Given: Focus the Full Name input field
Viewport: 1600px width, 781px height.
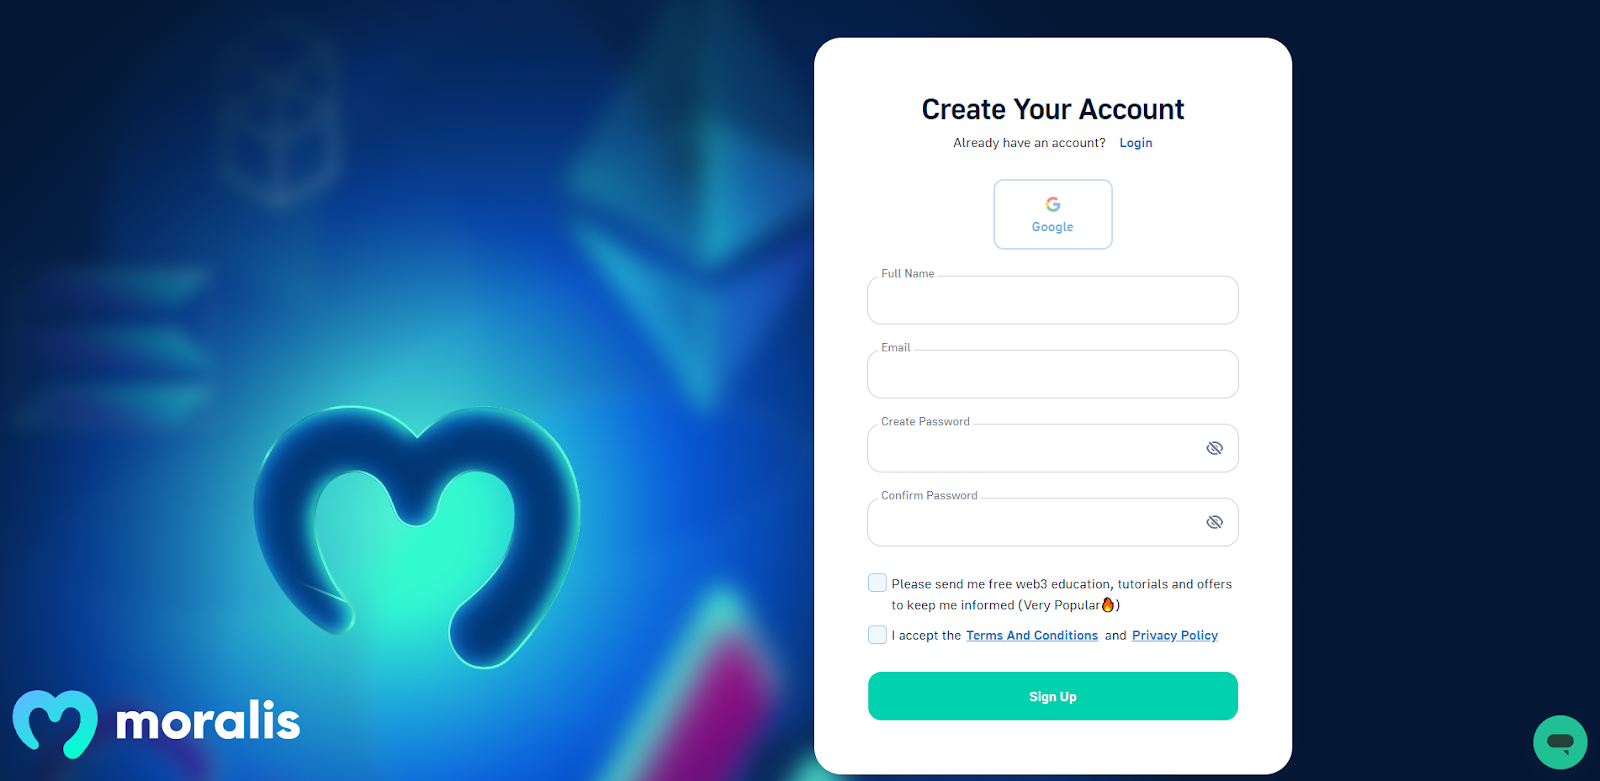Looking at the screenshot, I should [x=1053, y=300].
